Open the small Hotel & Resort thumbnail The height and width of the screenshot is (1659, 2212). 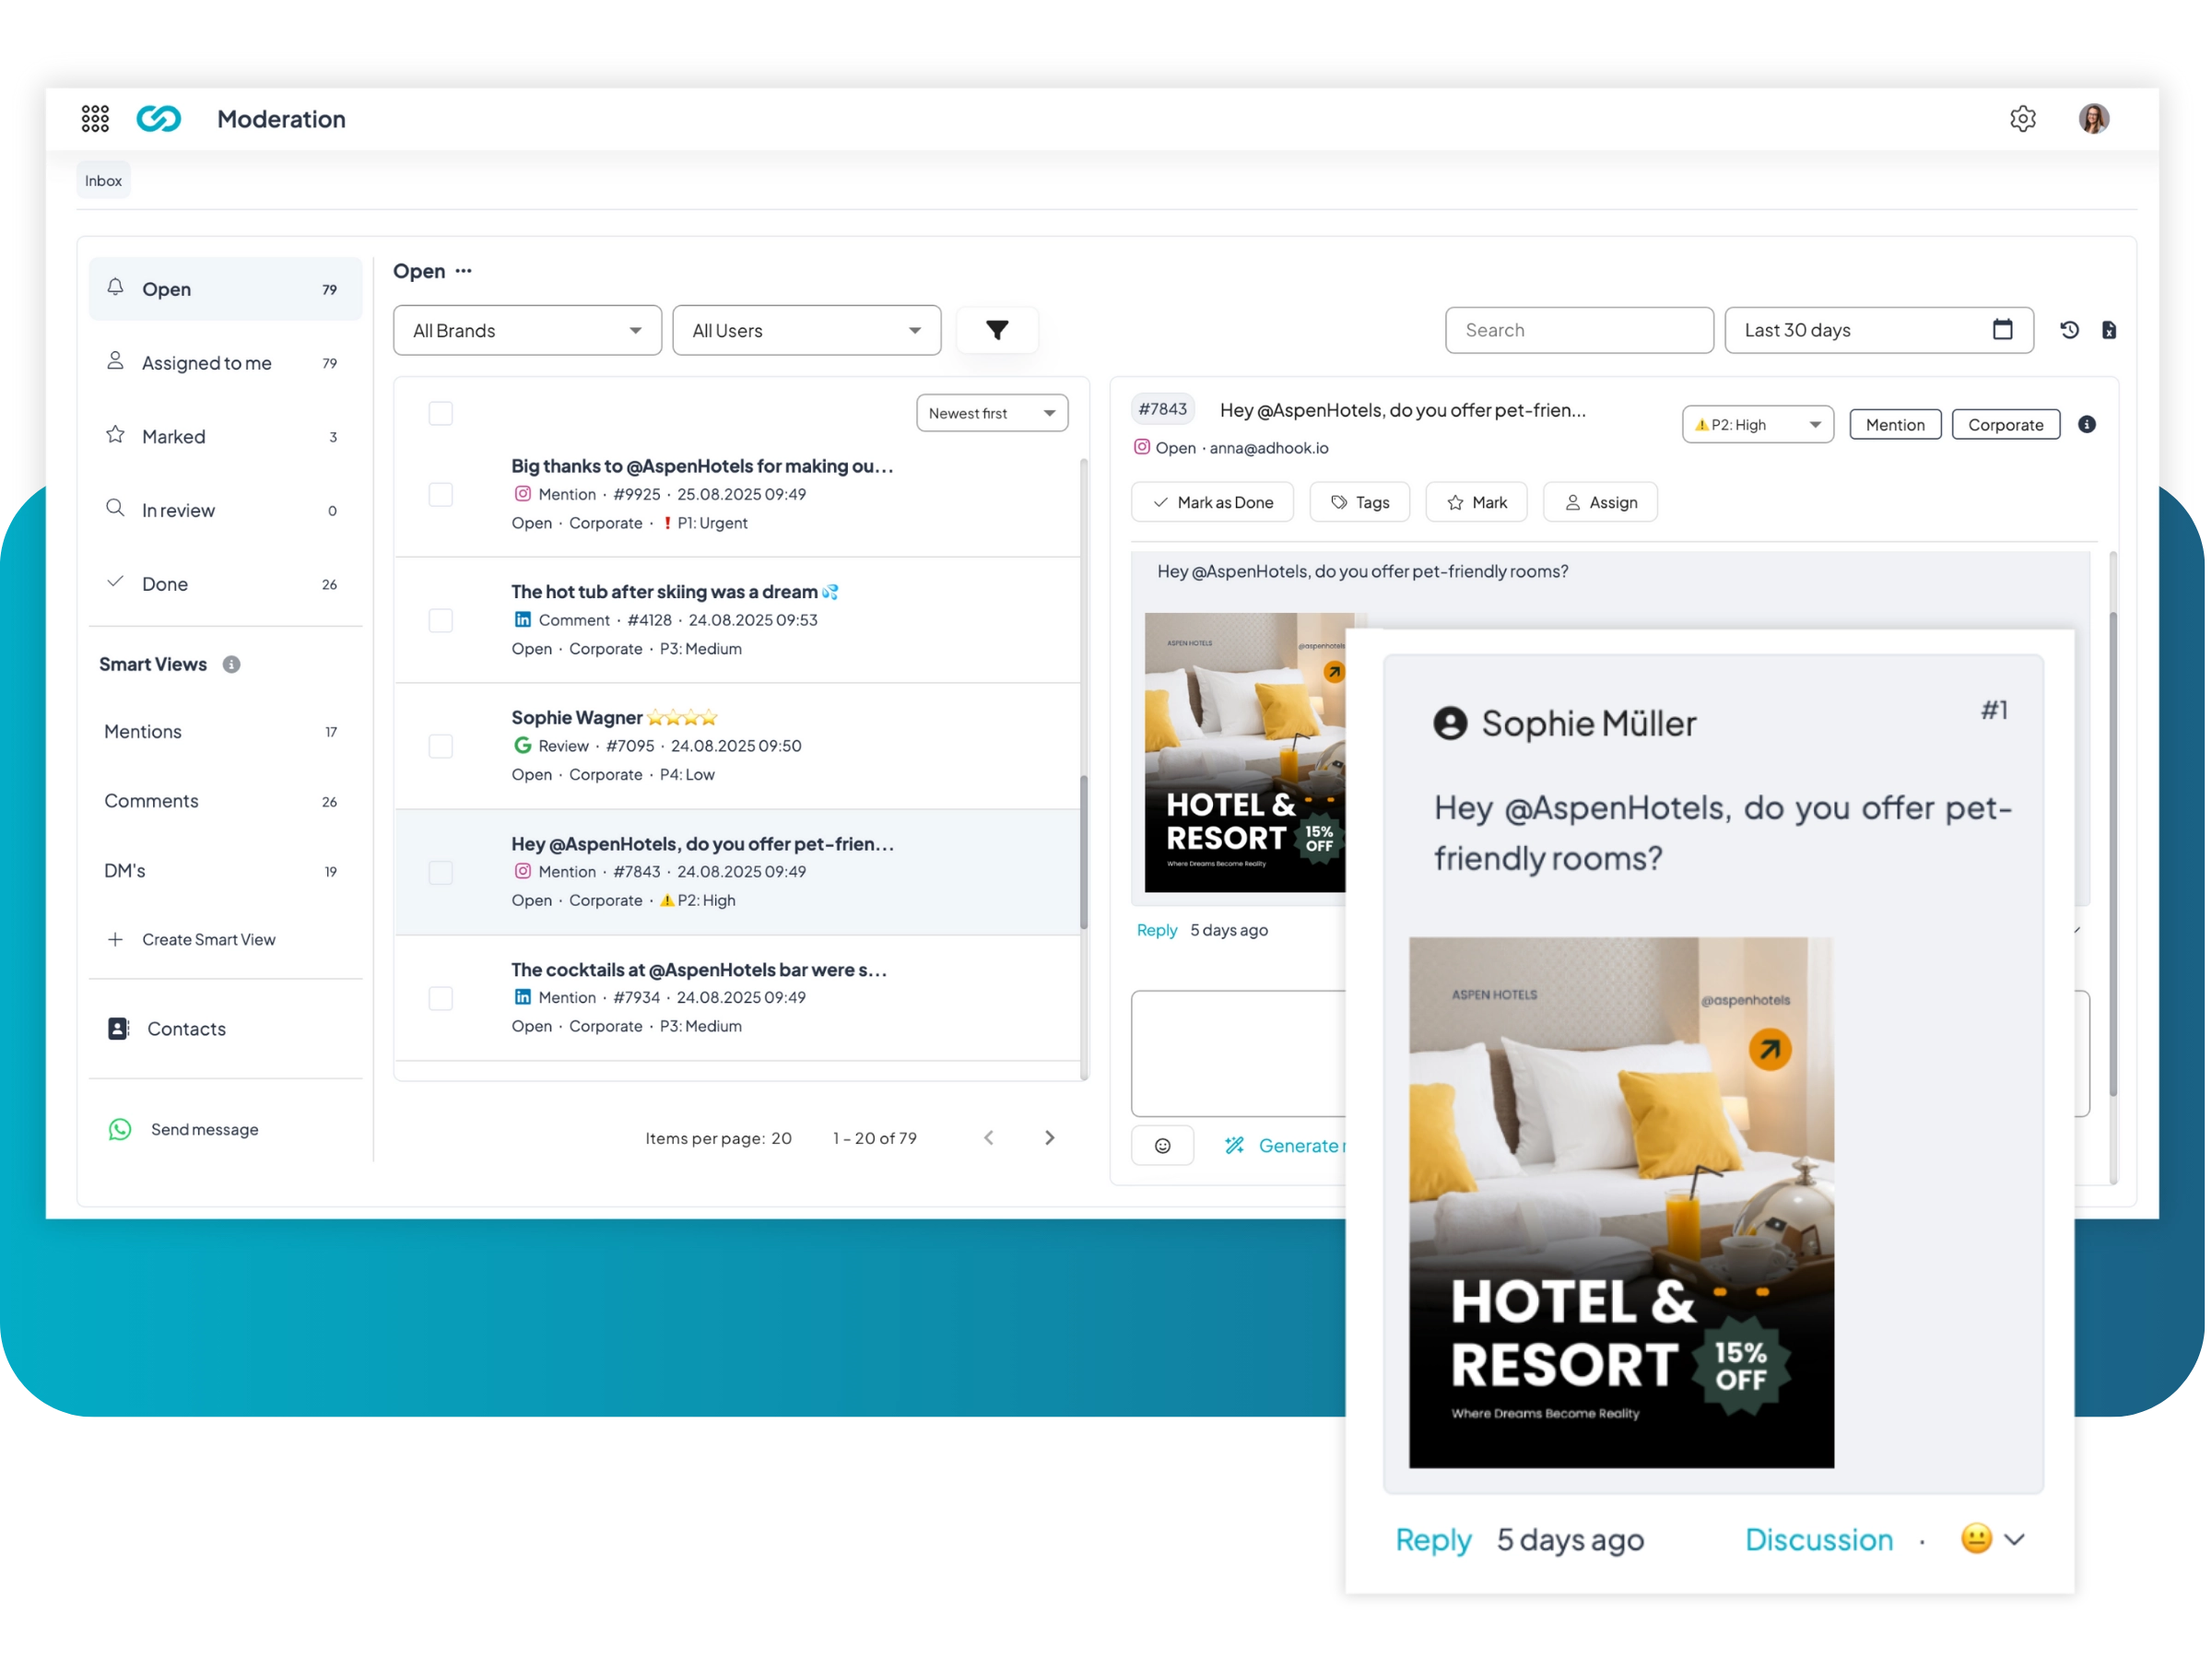[1246, 753]
